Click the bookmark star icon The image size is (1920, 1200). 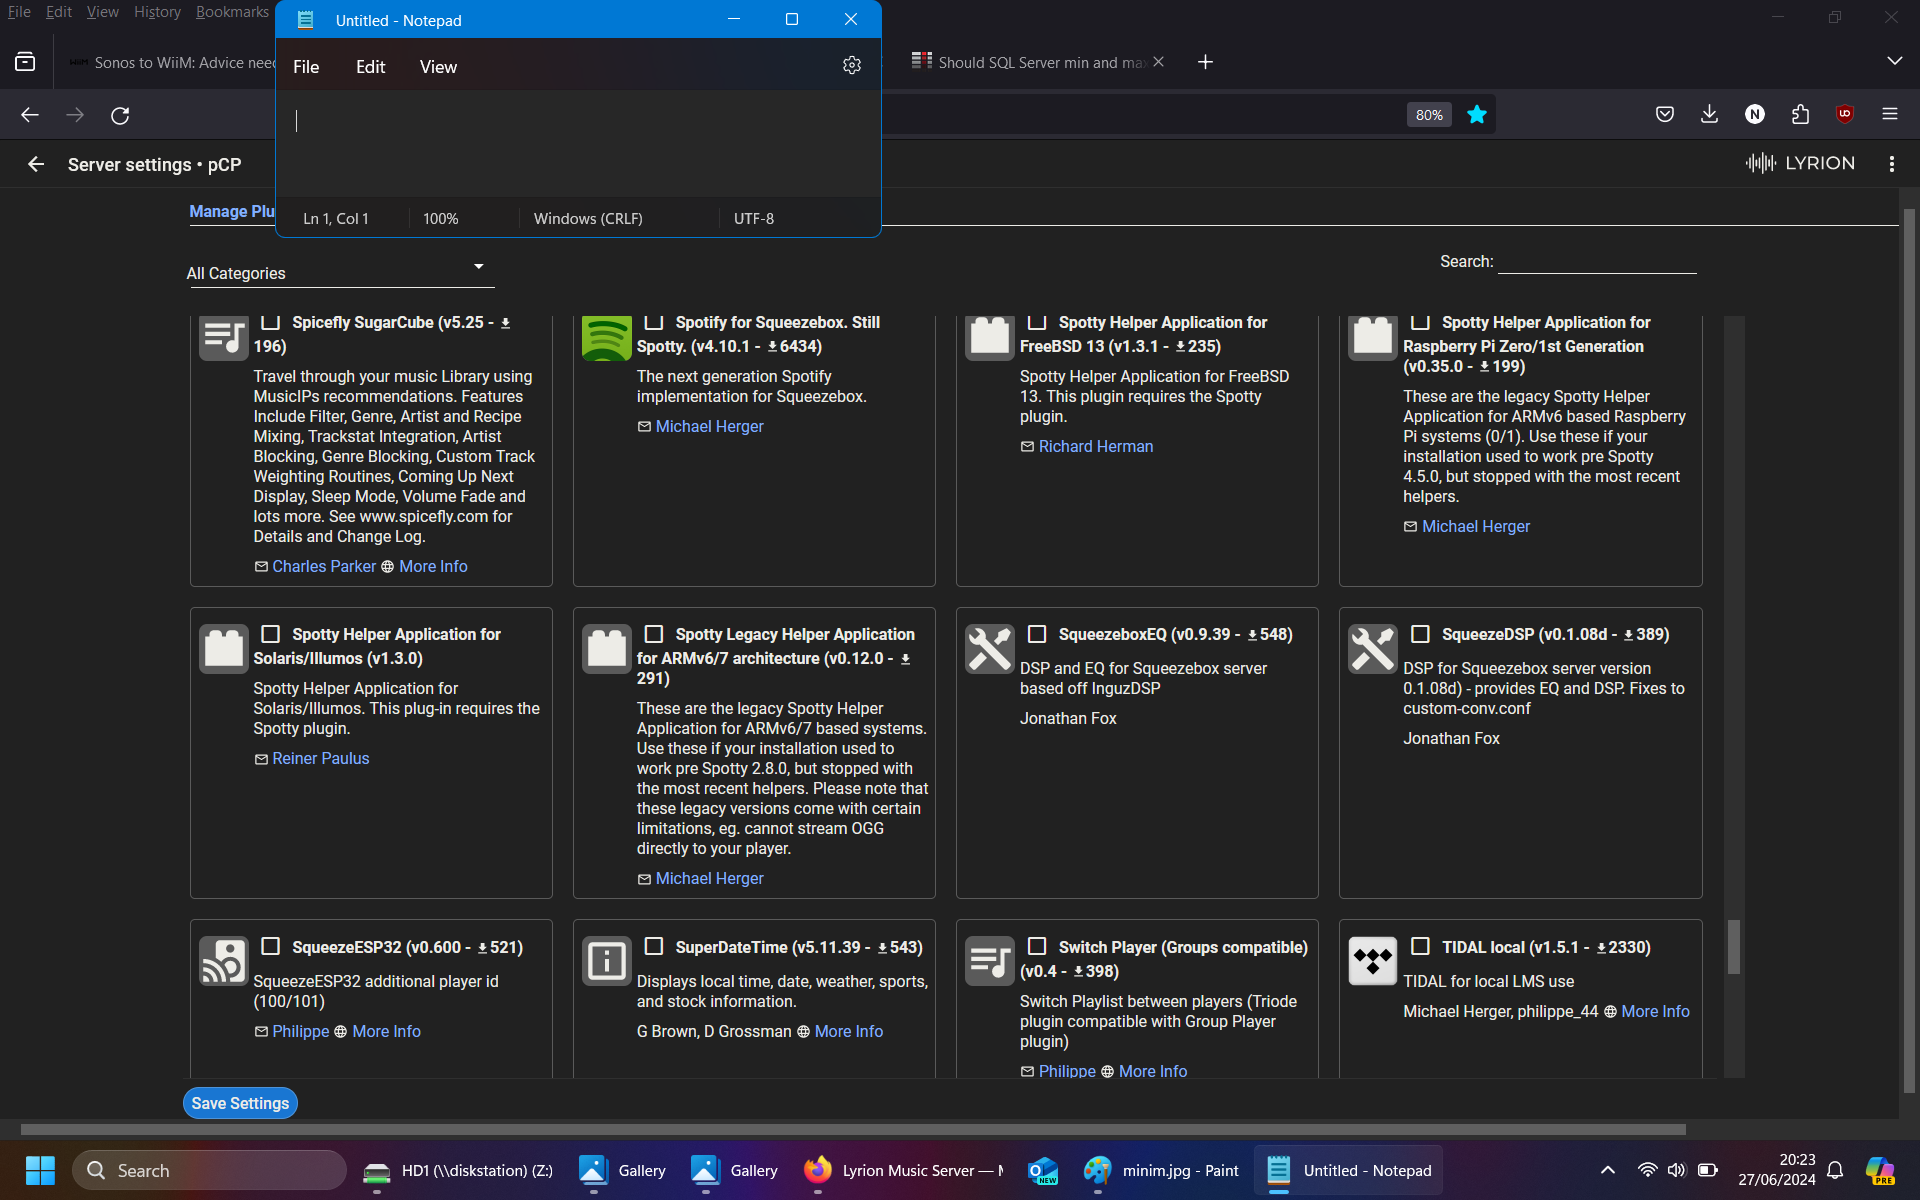(x=1476, y=115)
